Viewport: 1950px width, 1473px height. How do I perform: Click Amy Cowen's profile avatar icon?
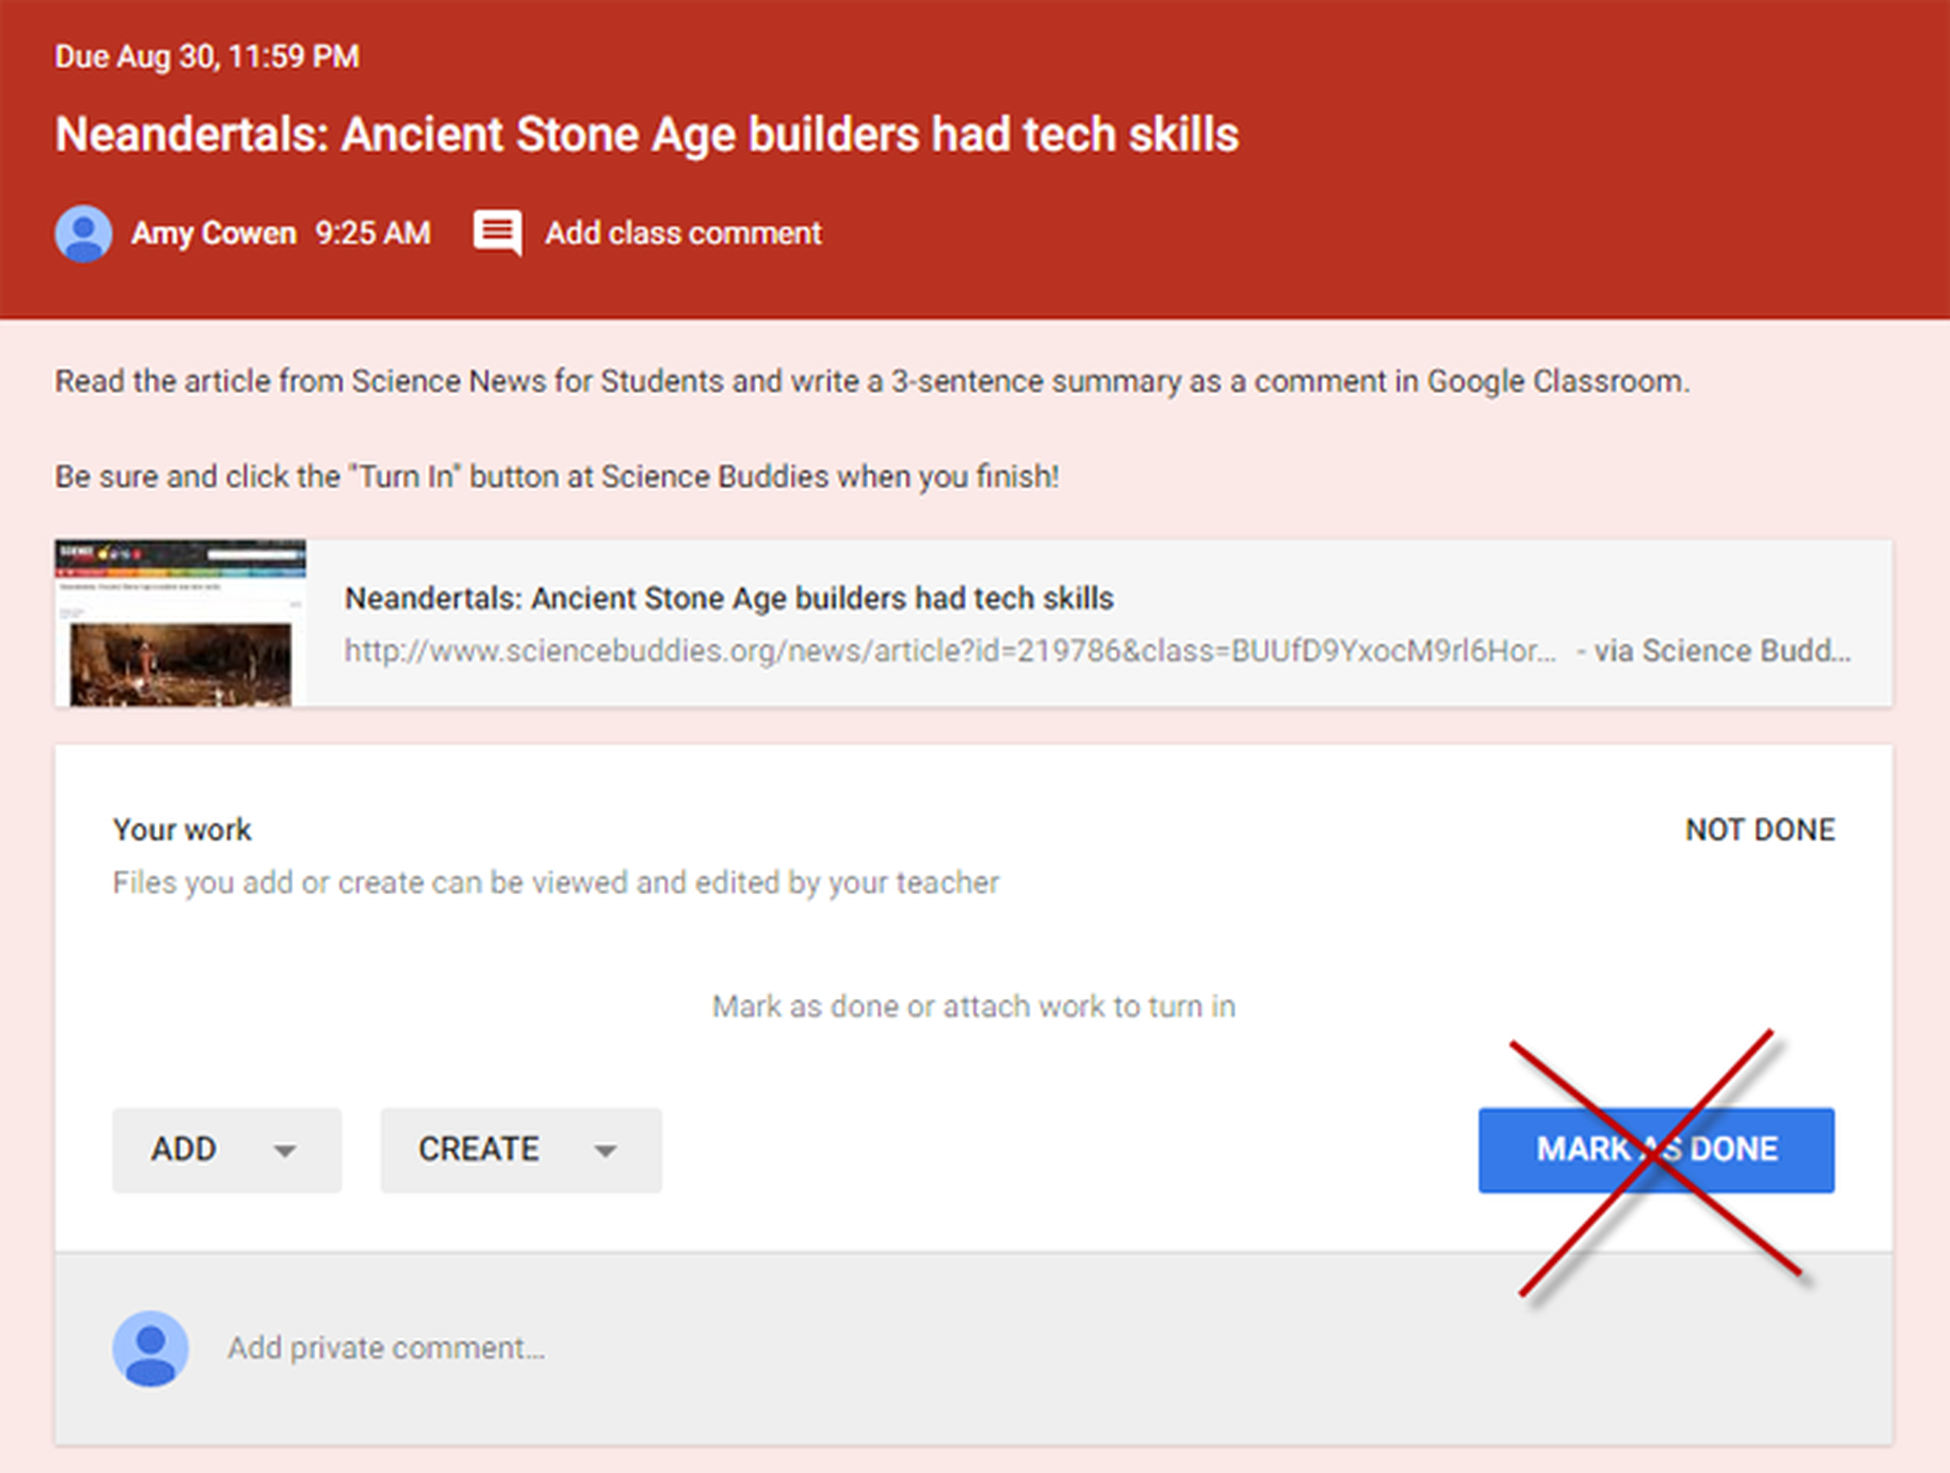click(x=83, y=233)
